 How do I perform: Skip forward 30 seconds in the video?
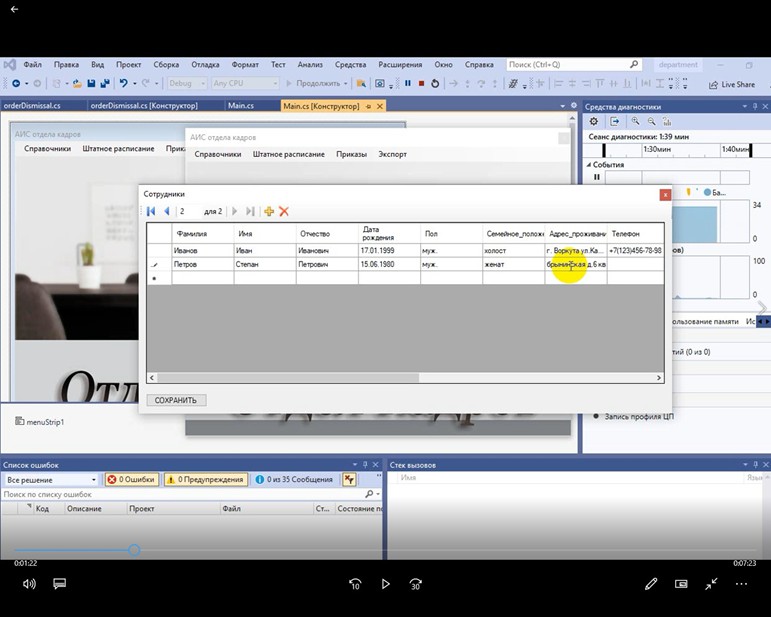pyautogui.click(x=415, y=584)
